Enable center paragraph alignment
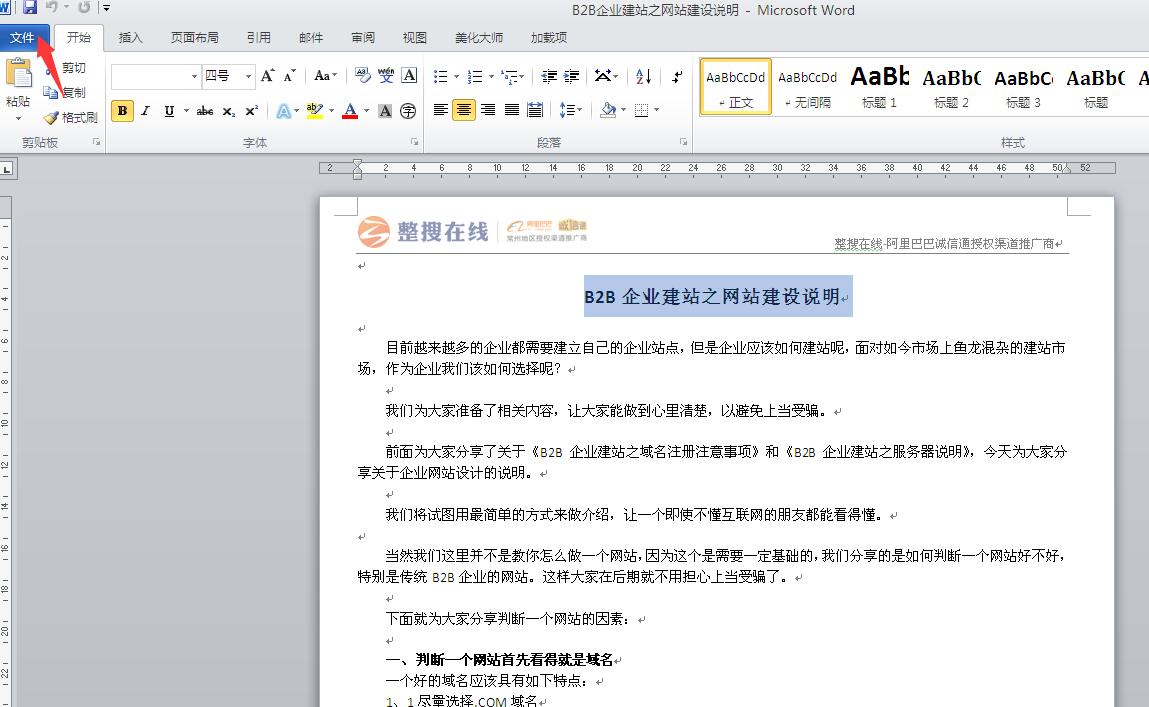1149x707 pixels. point(464,110)
